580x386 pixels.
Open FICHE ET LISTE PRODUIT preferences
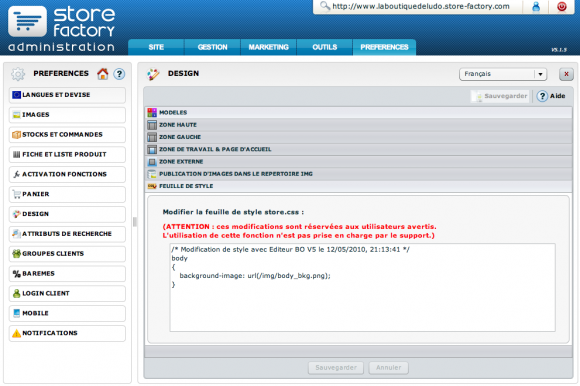pyautogui.click(x=67, y=155)
